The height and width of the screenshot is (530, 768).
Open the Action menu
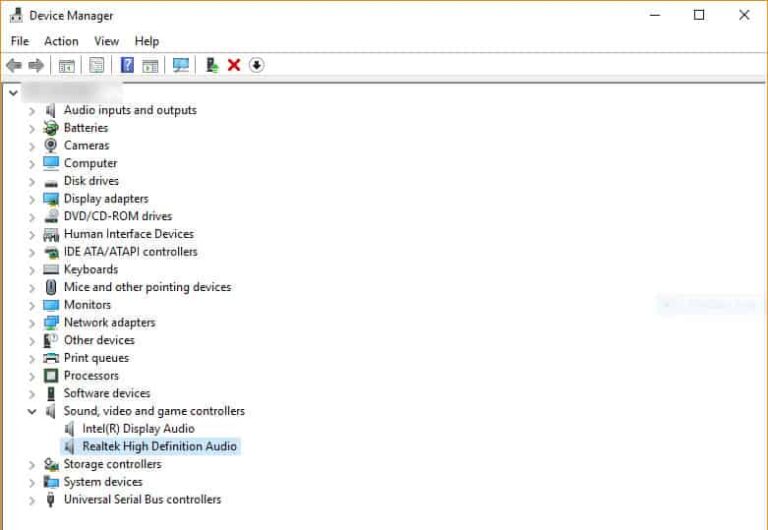point(61,41)
